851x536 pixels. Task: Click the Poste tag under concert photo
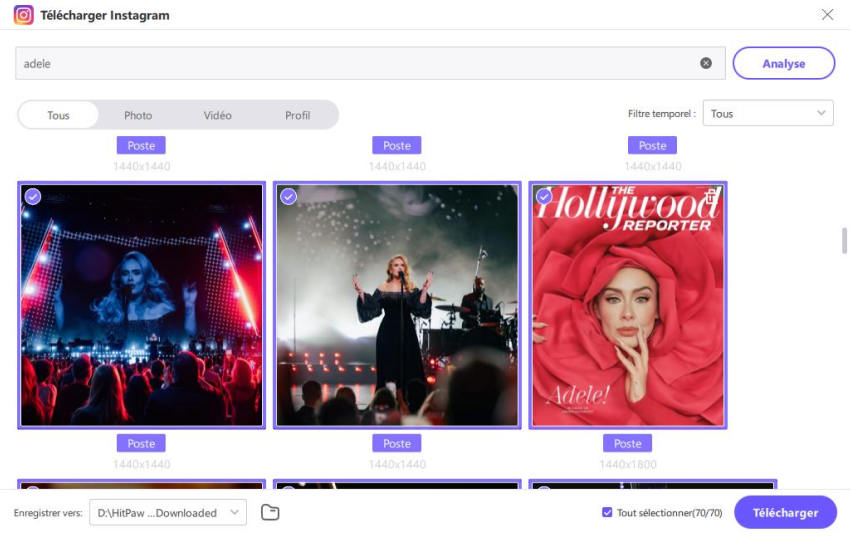point(141,443)
